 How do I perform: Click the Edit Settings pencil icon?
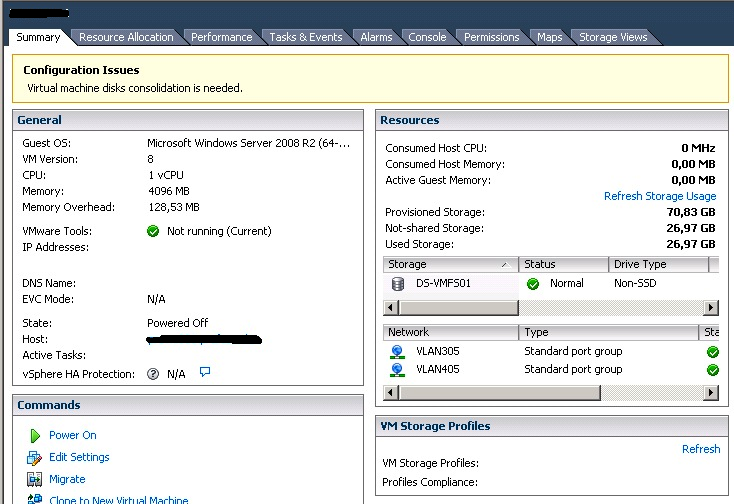[34, 458]
